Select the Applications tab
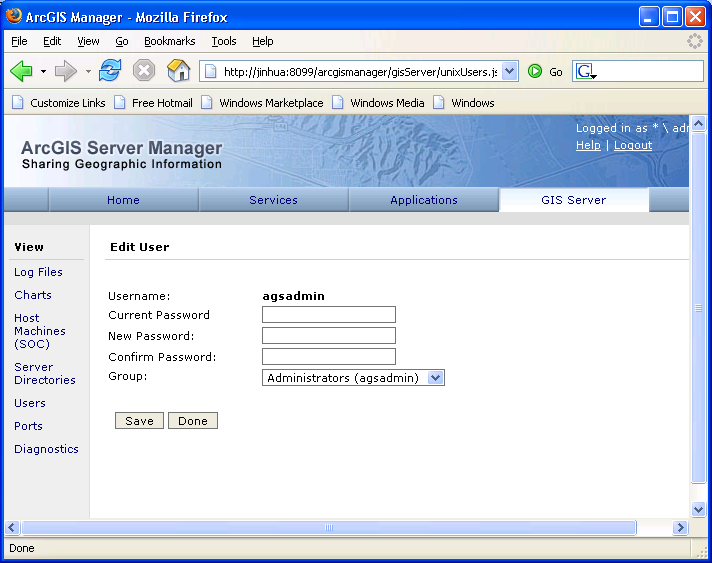Viewport: 712px width, 563px height. tap(424, 200)
